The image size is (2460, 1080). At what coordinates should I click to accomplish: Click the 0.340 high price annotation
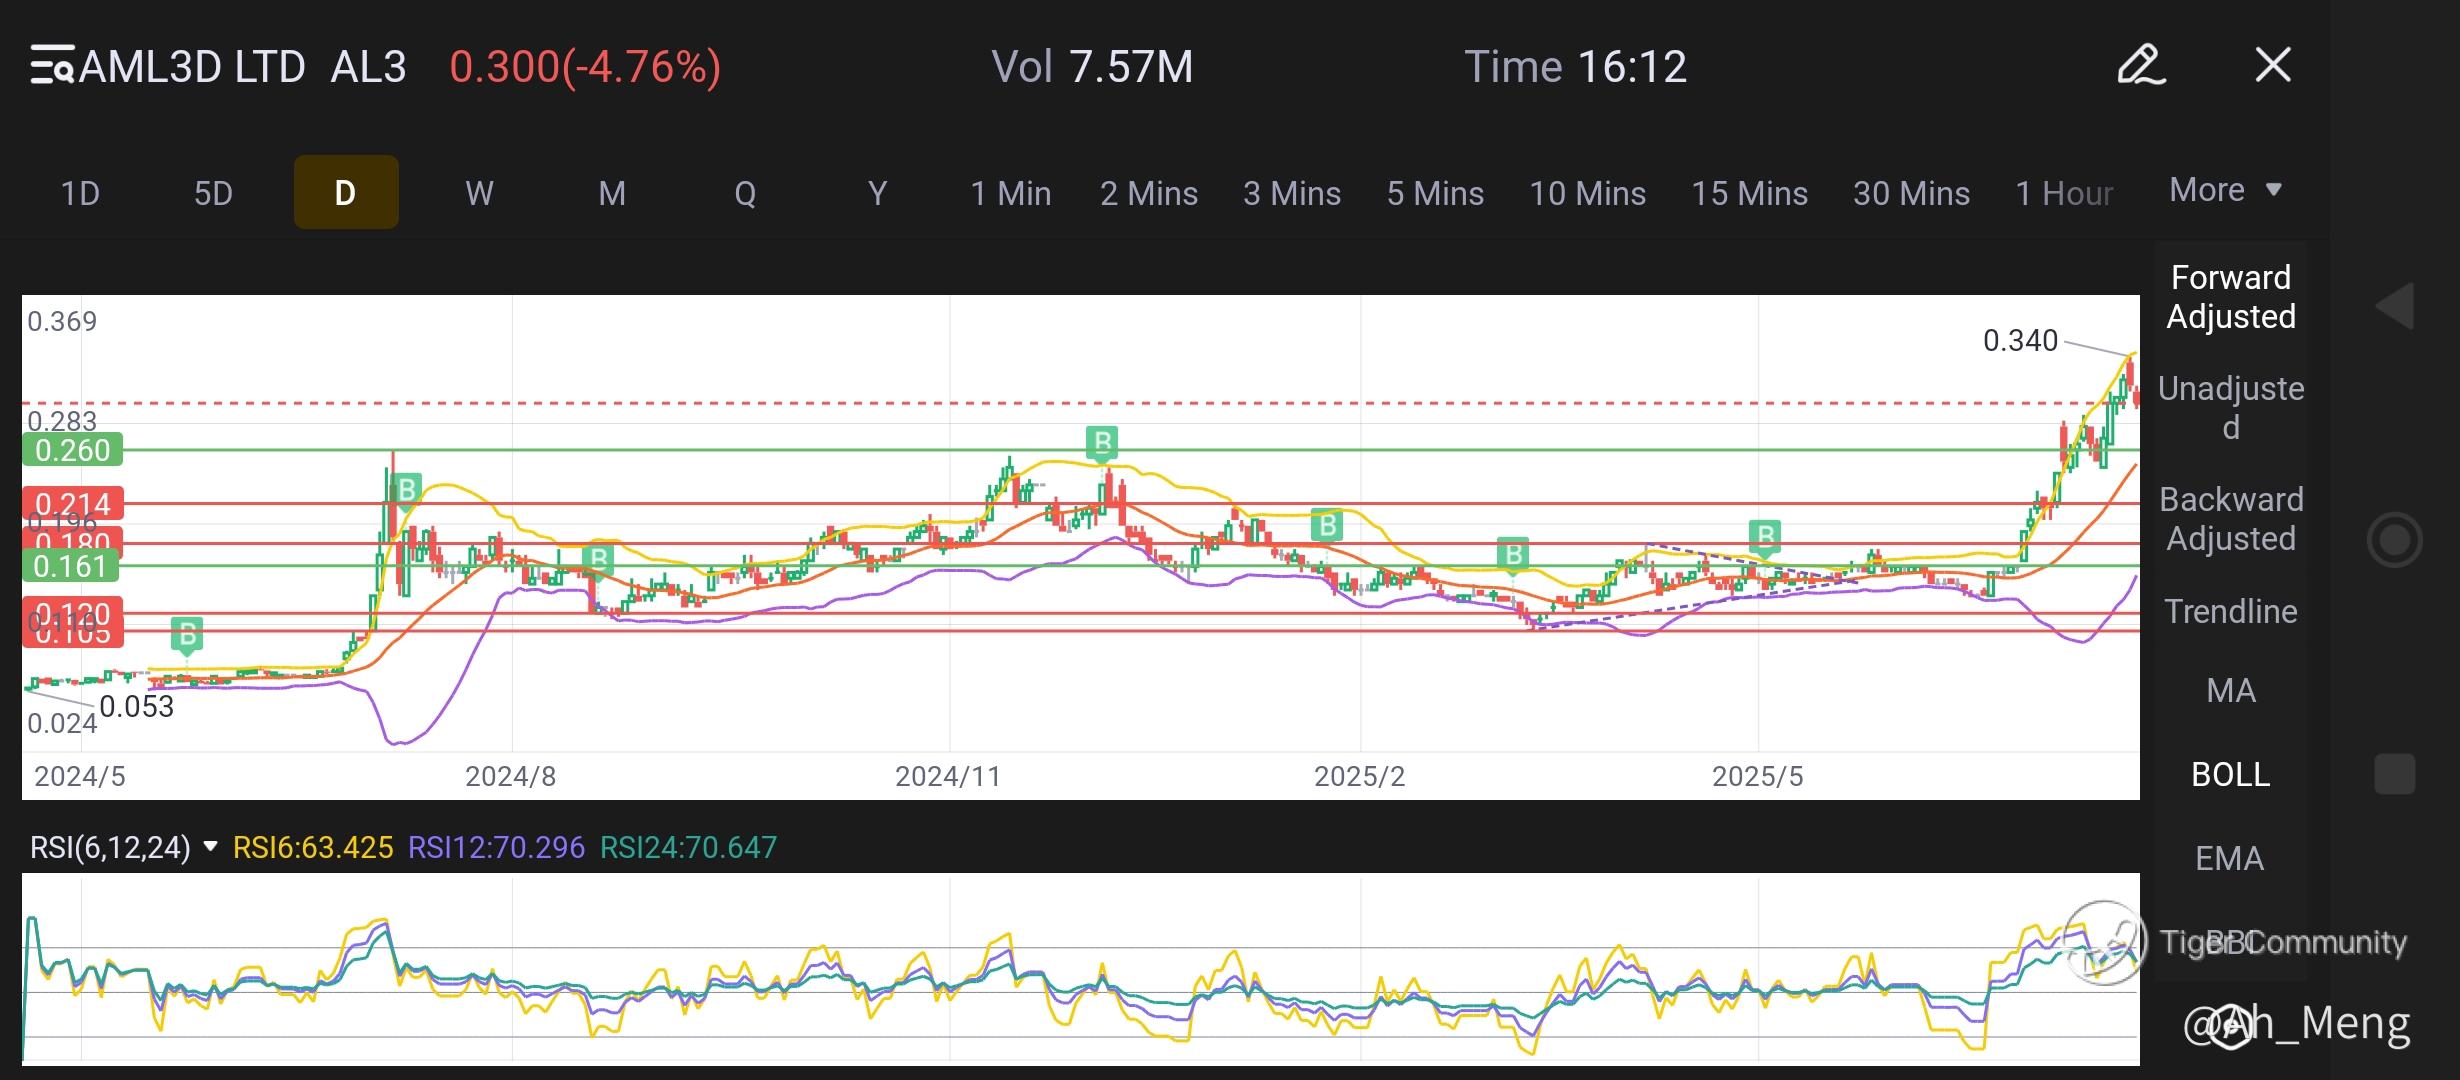click(x=2020, y=341)
